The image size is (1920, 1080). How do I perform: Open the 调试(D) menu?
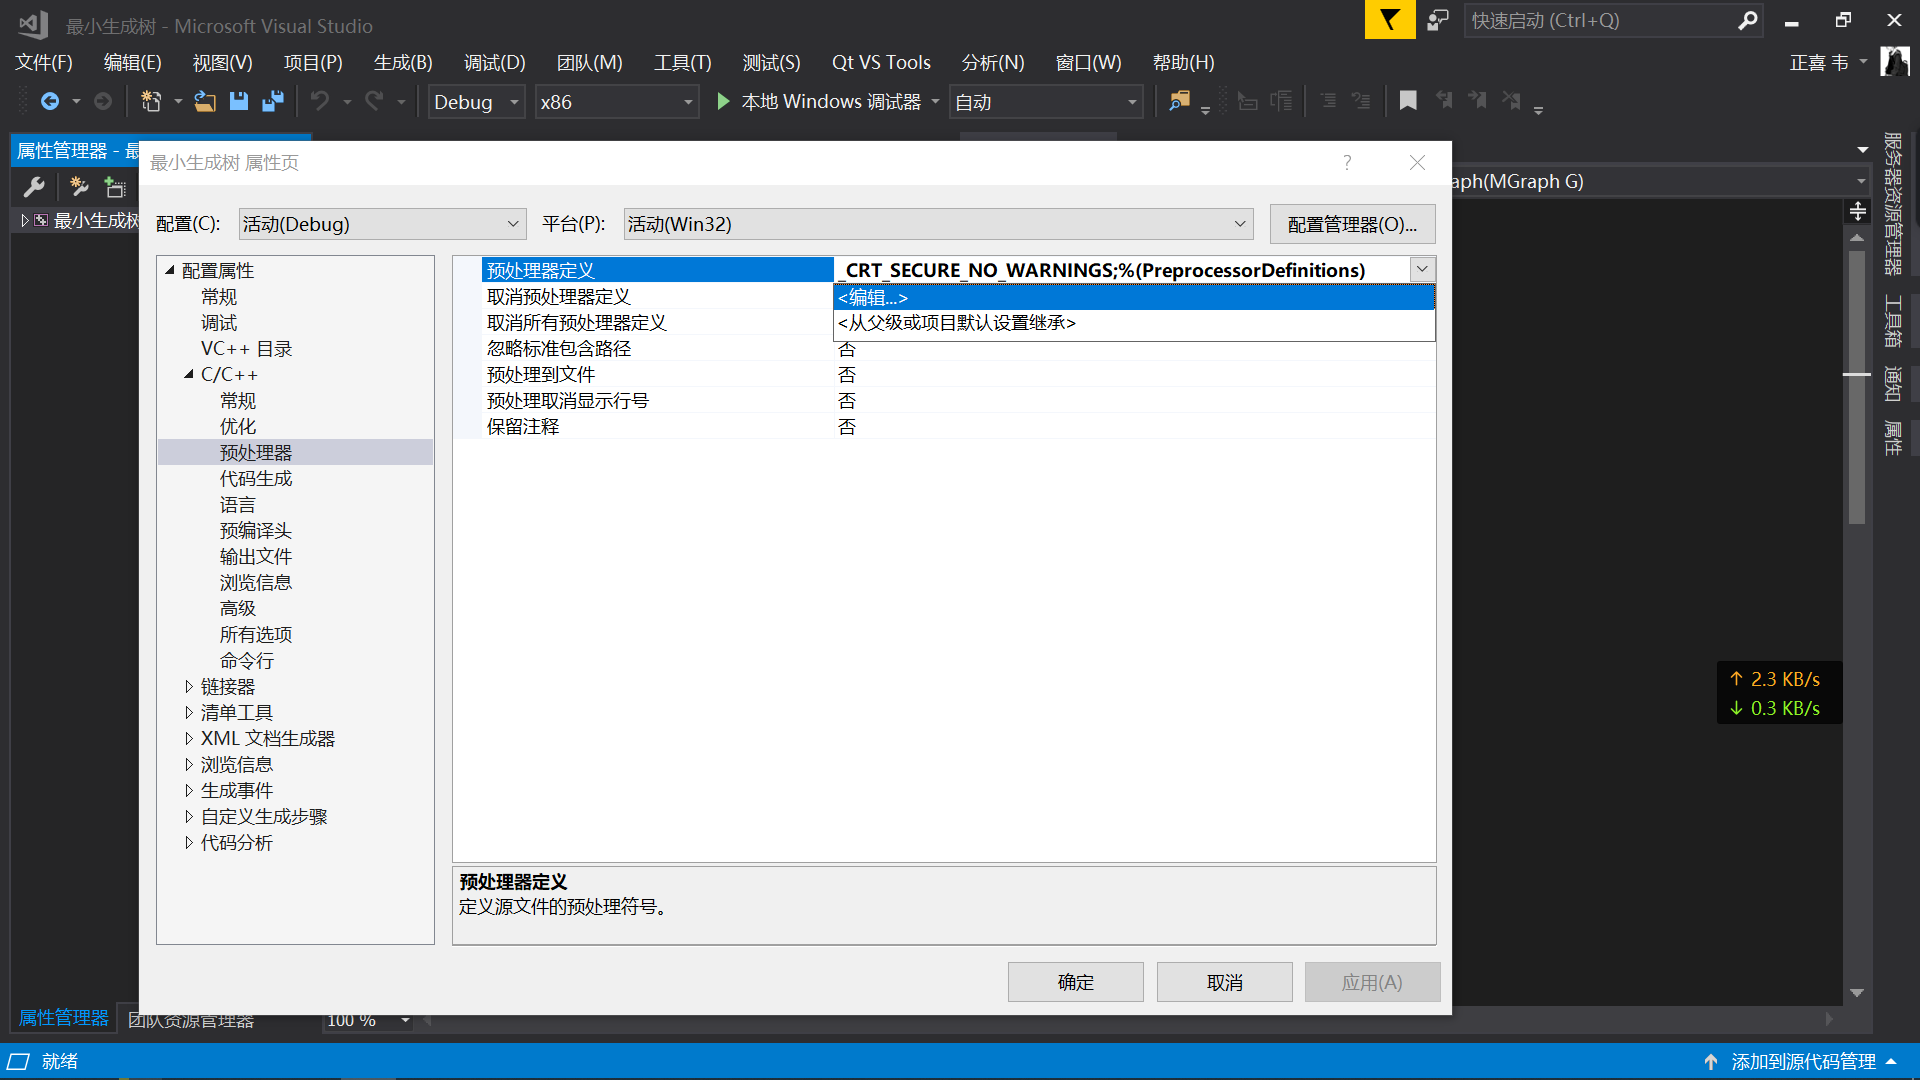pos(495,62)
